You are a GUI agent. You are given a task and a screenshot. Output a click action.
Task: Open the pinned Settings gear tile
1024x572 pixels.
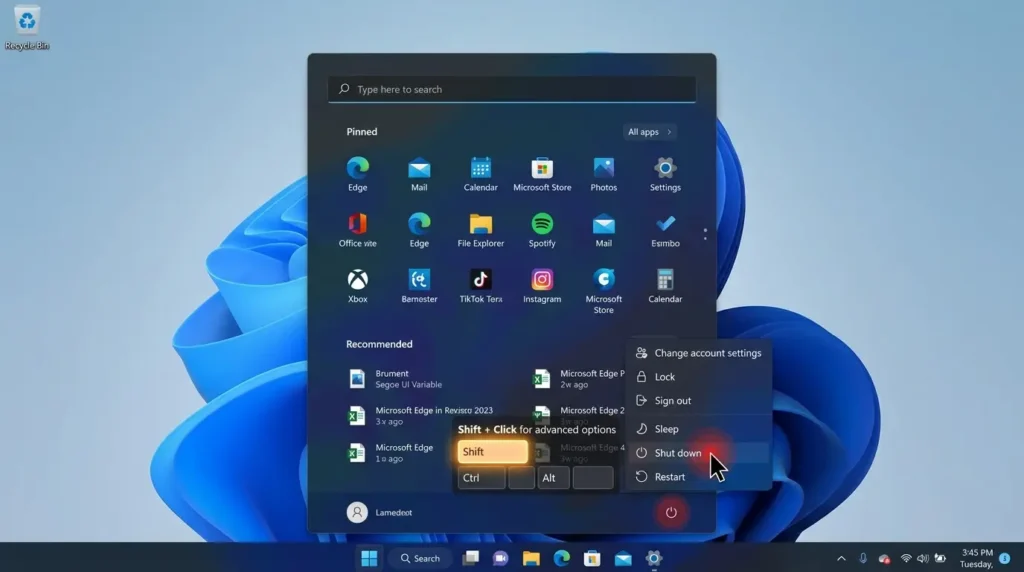pyautogui.click(x=665, y=174)
